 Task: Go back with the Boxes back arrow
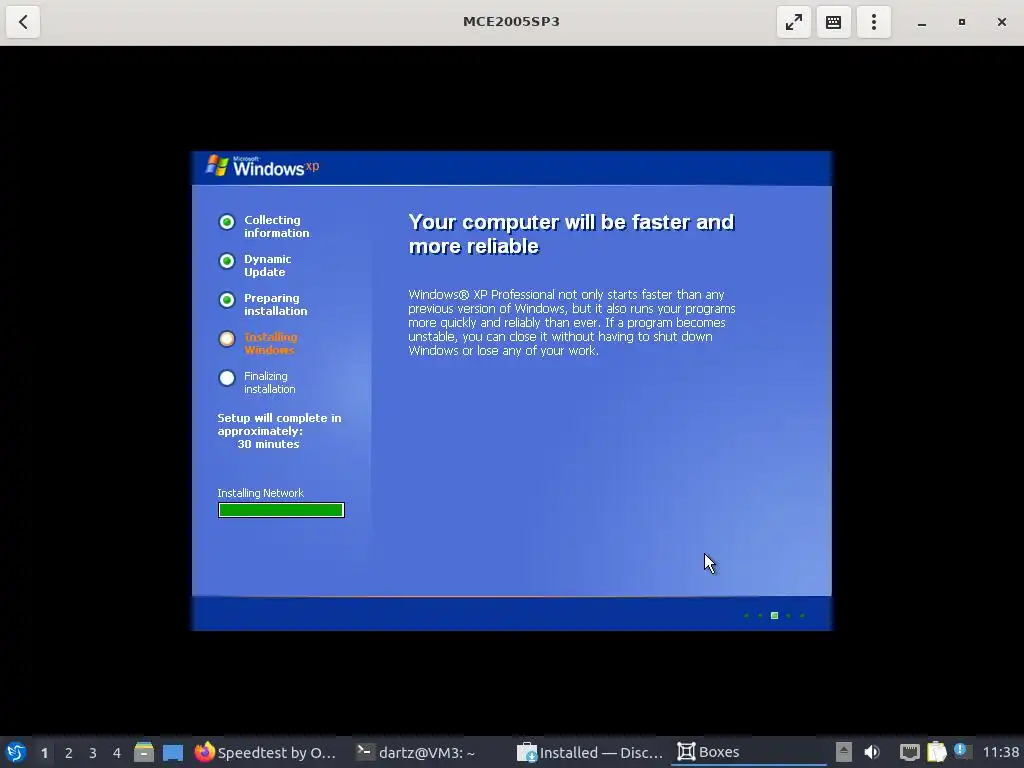click(23, 22)
